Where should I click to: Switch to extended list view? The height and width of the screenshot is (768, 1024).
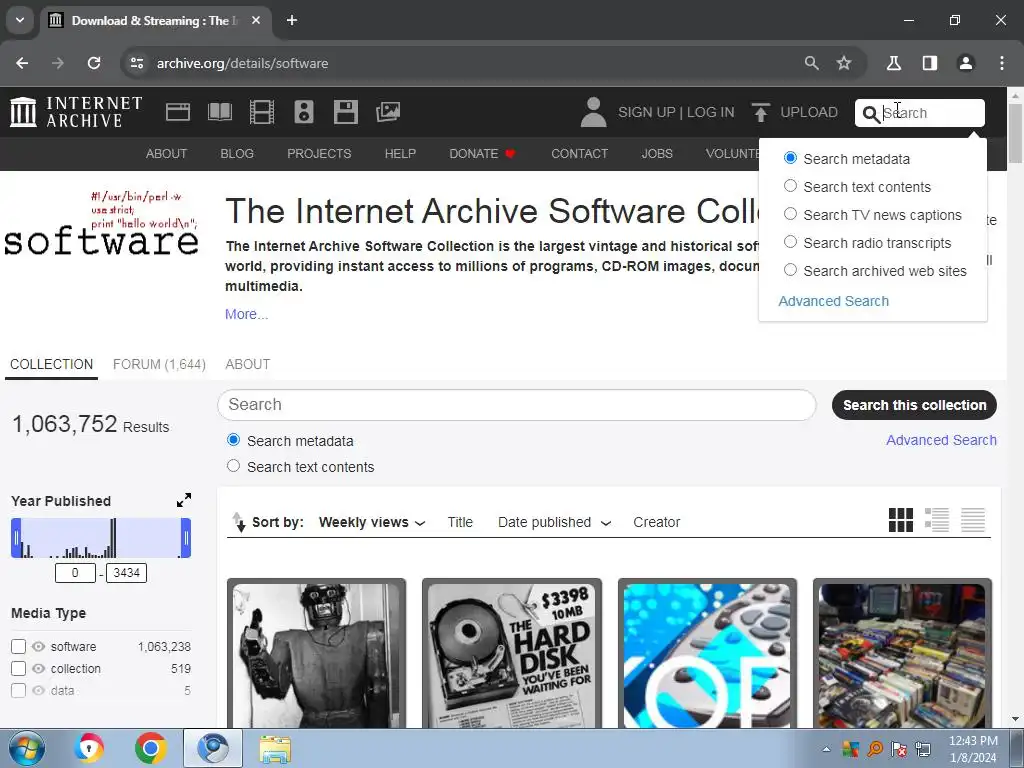click(936, 520)
